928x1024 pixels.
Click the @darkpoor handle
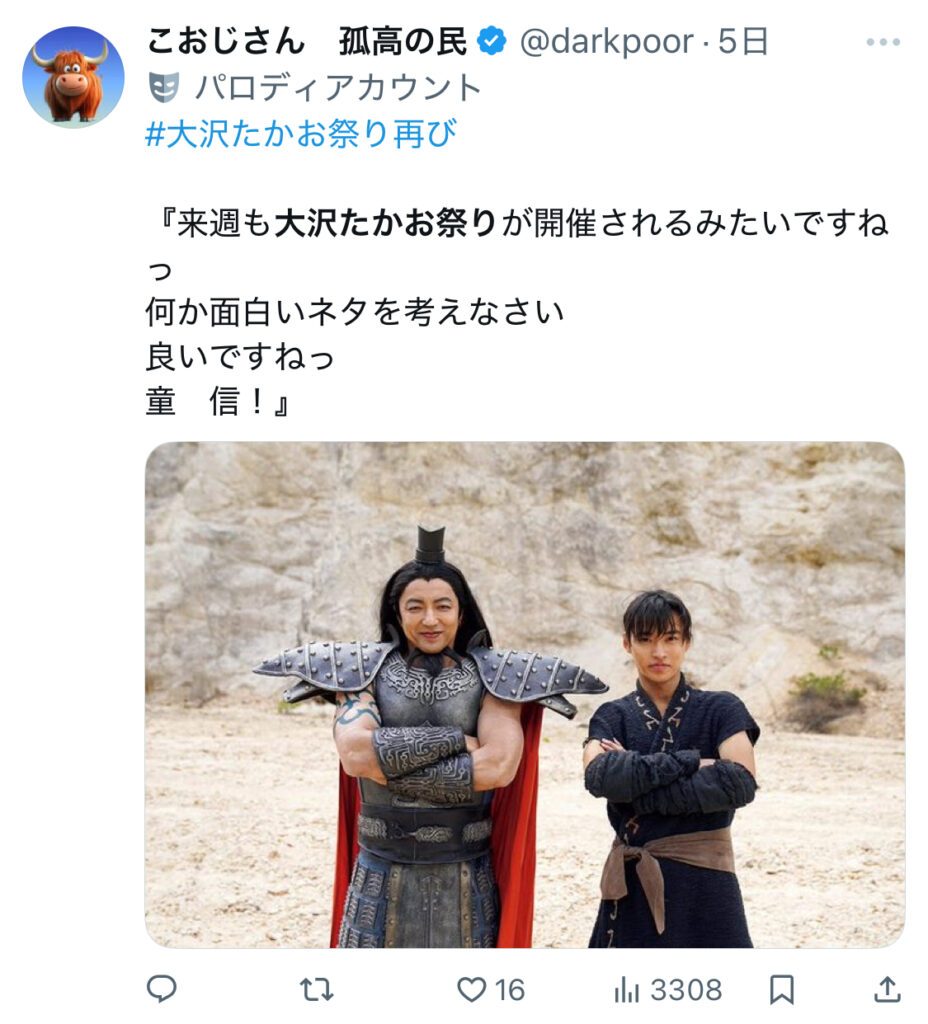click(x=606, y=42)
